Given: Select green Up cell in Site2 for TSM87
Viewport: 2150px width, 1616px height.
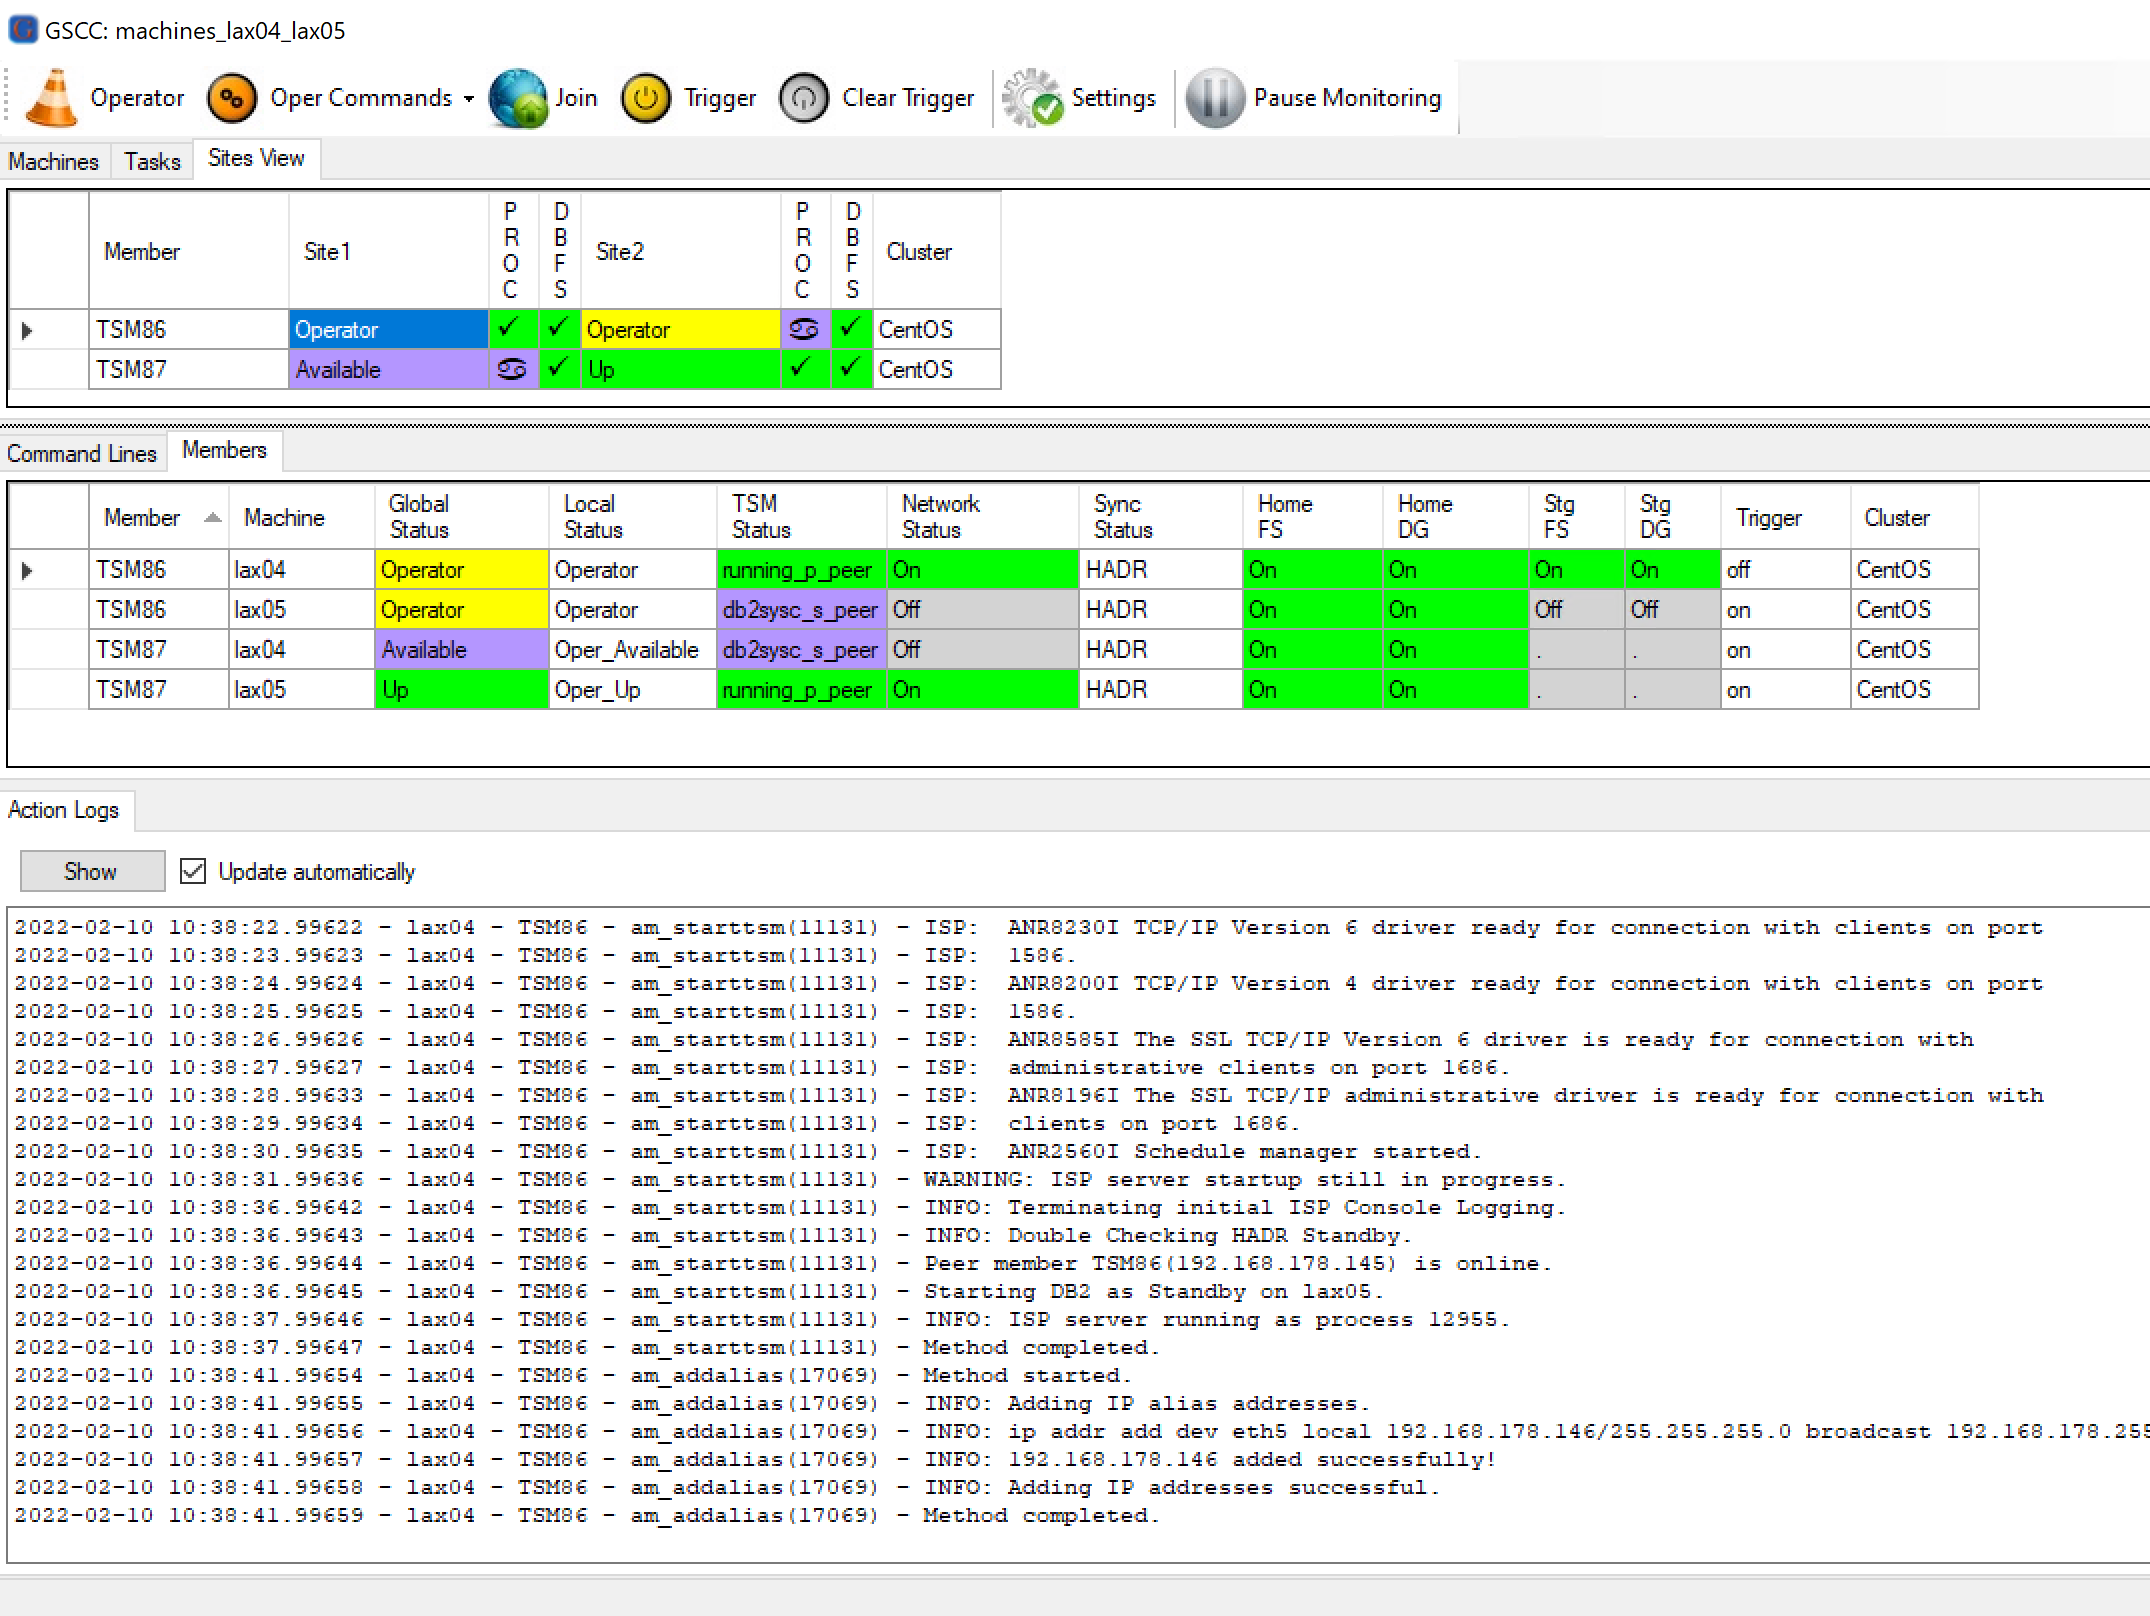Looking at the screenshot, I should 680,369.
